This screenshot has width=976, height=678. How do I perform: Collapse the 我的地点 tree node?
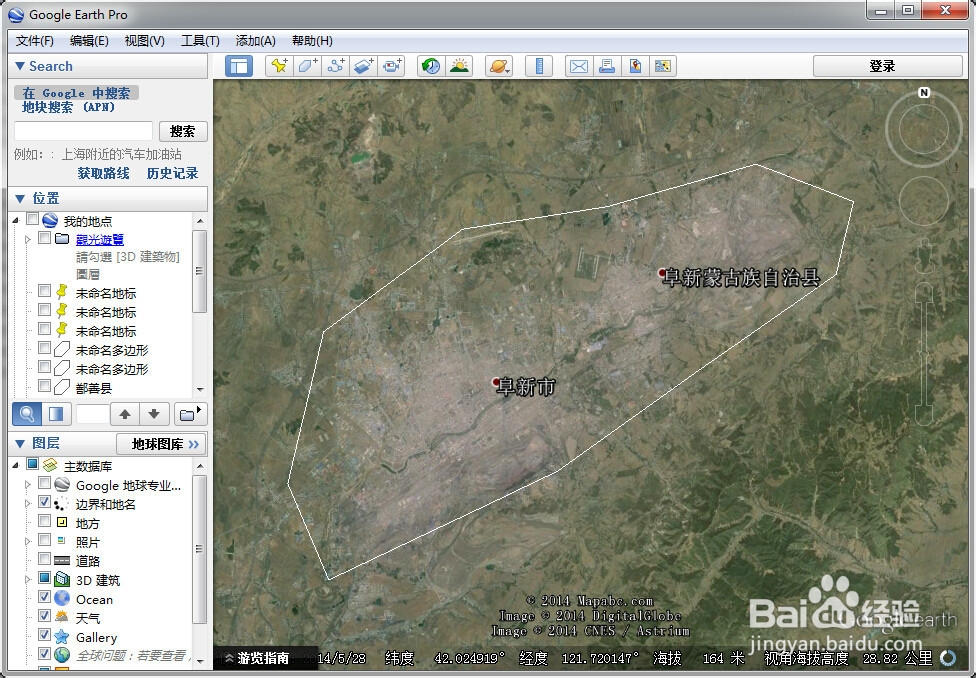click(16, 220)
